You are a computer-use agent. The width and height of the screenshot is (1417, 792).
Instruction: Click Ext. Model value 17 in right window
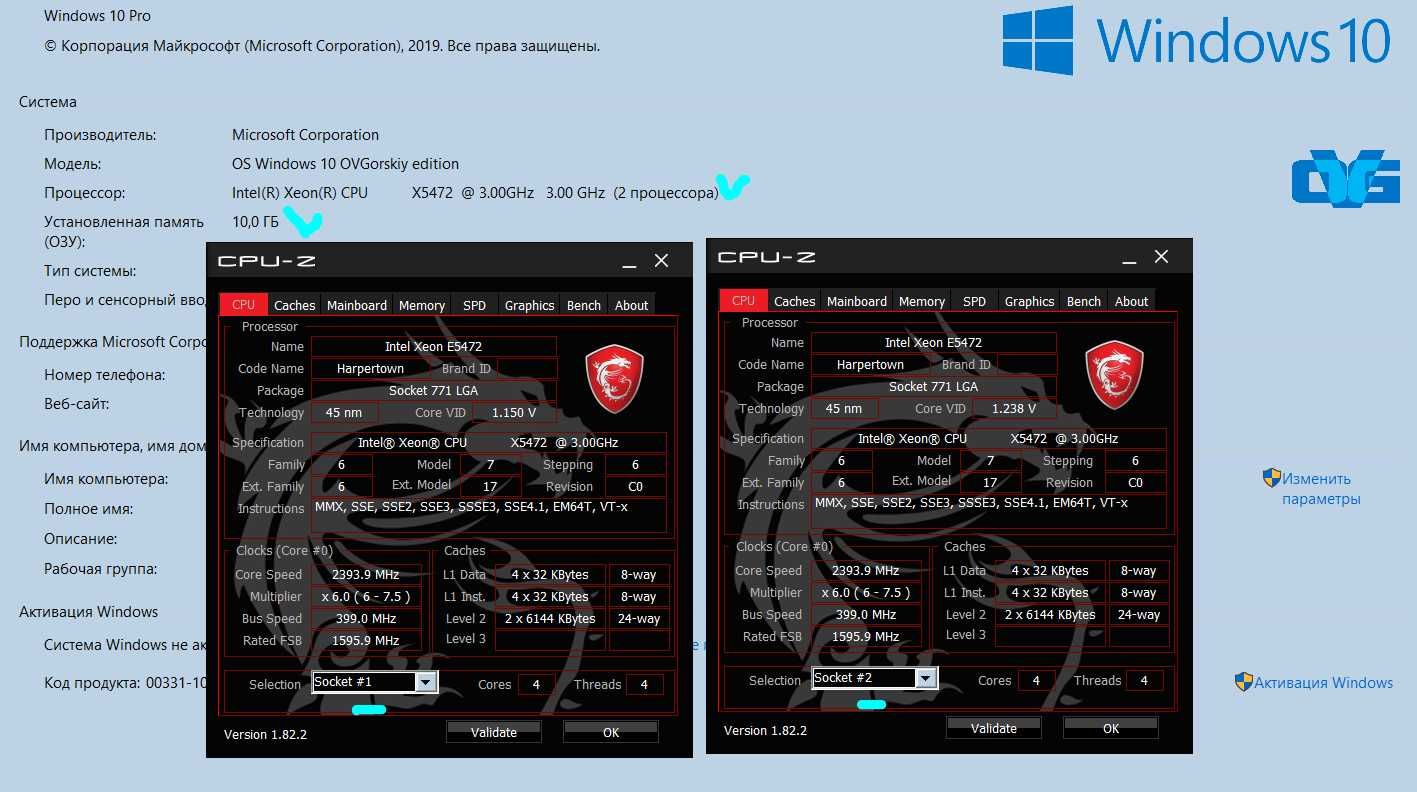990,482
